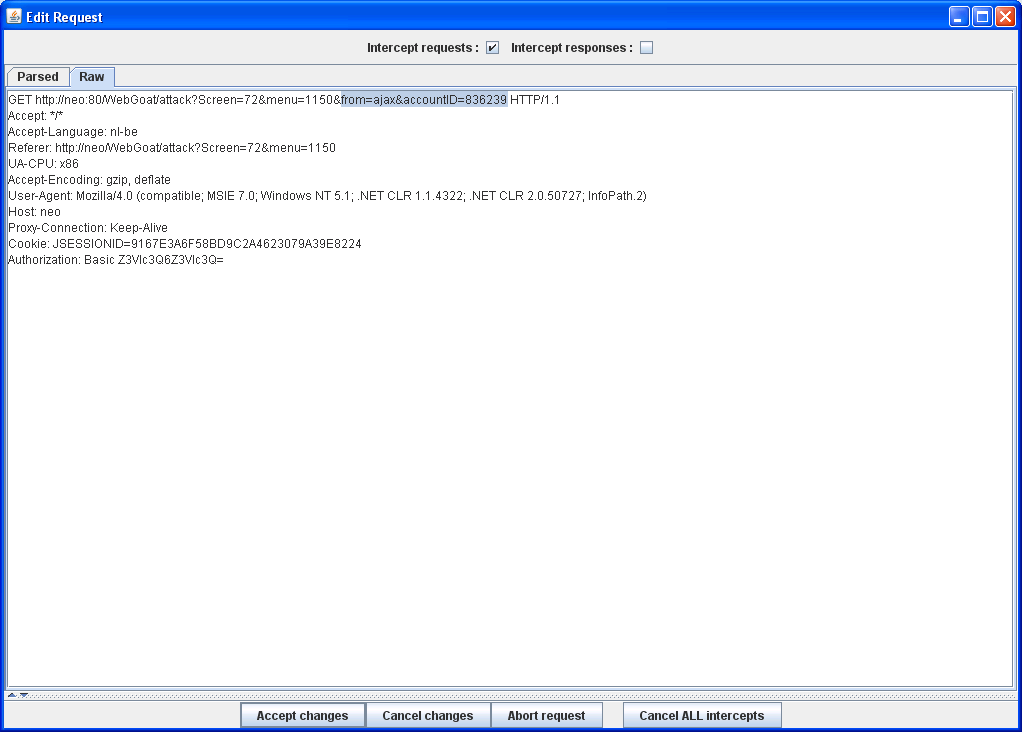Viewport: 1022px width, 732px height.
Task: Expand split pane with the down arrow
Action: pyautogui.click(x=24, y=694)
